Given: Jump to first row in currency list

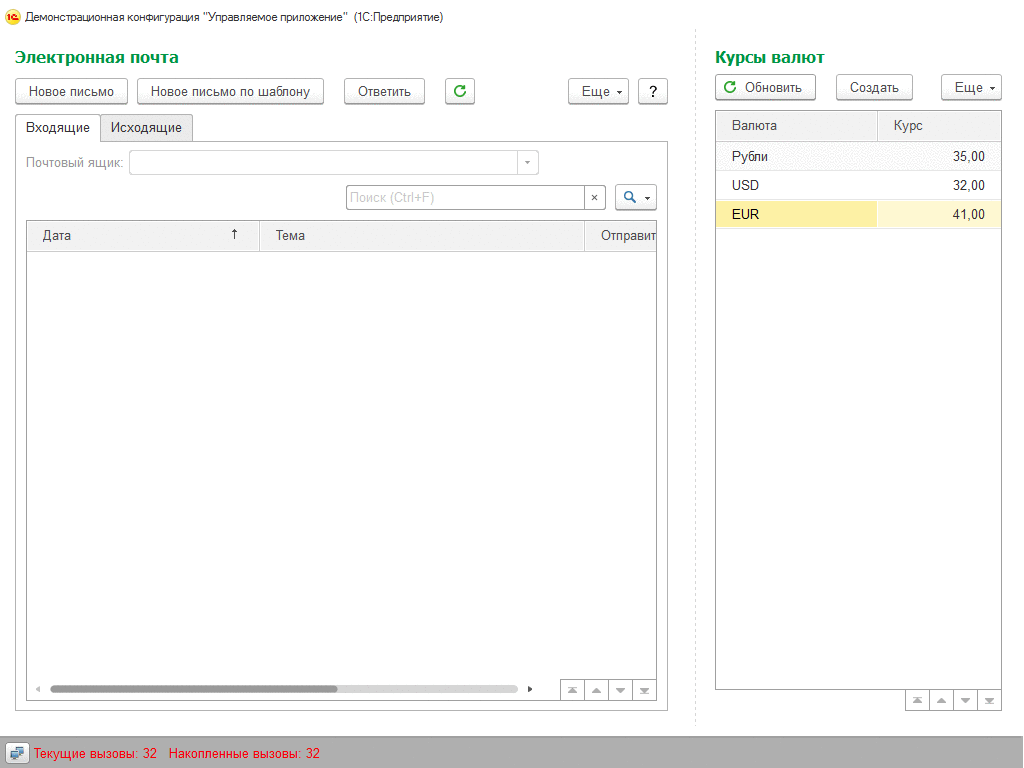Looking at the screenshot, I should click(x=917, y=700).
